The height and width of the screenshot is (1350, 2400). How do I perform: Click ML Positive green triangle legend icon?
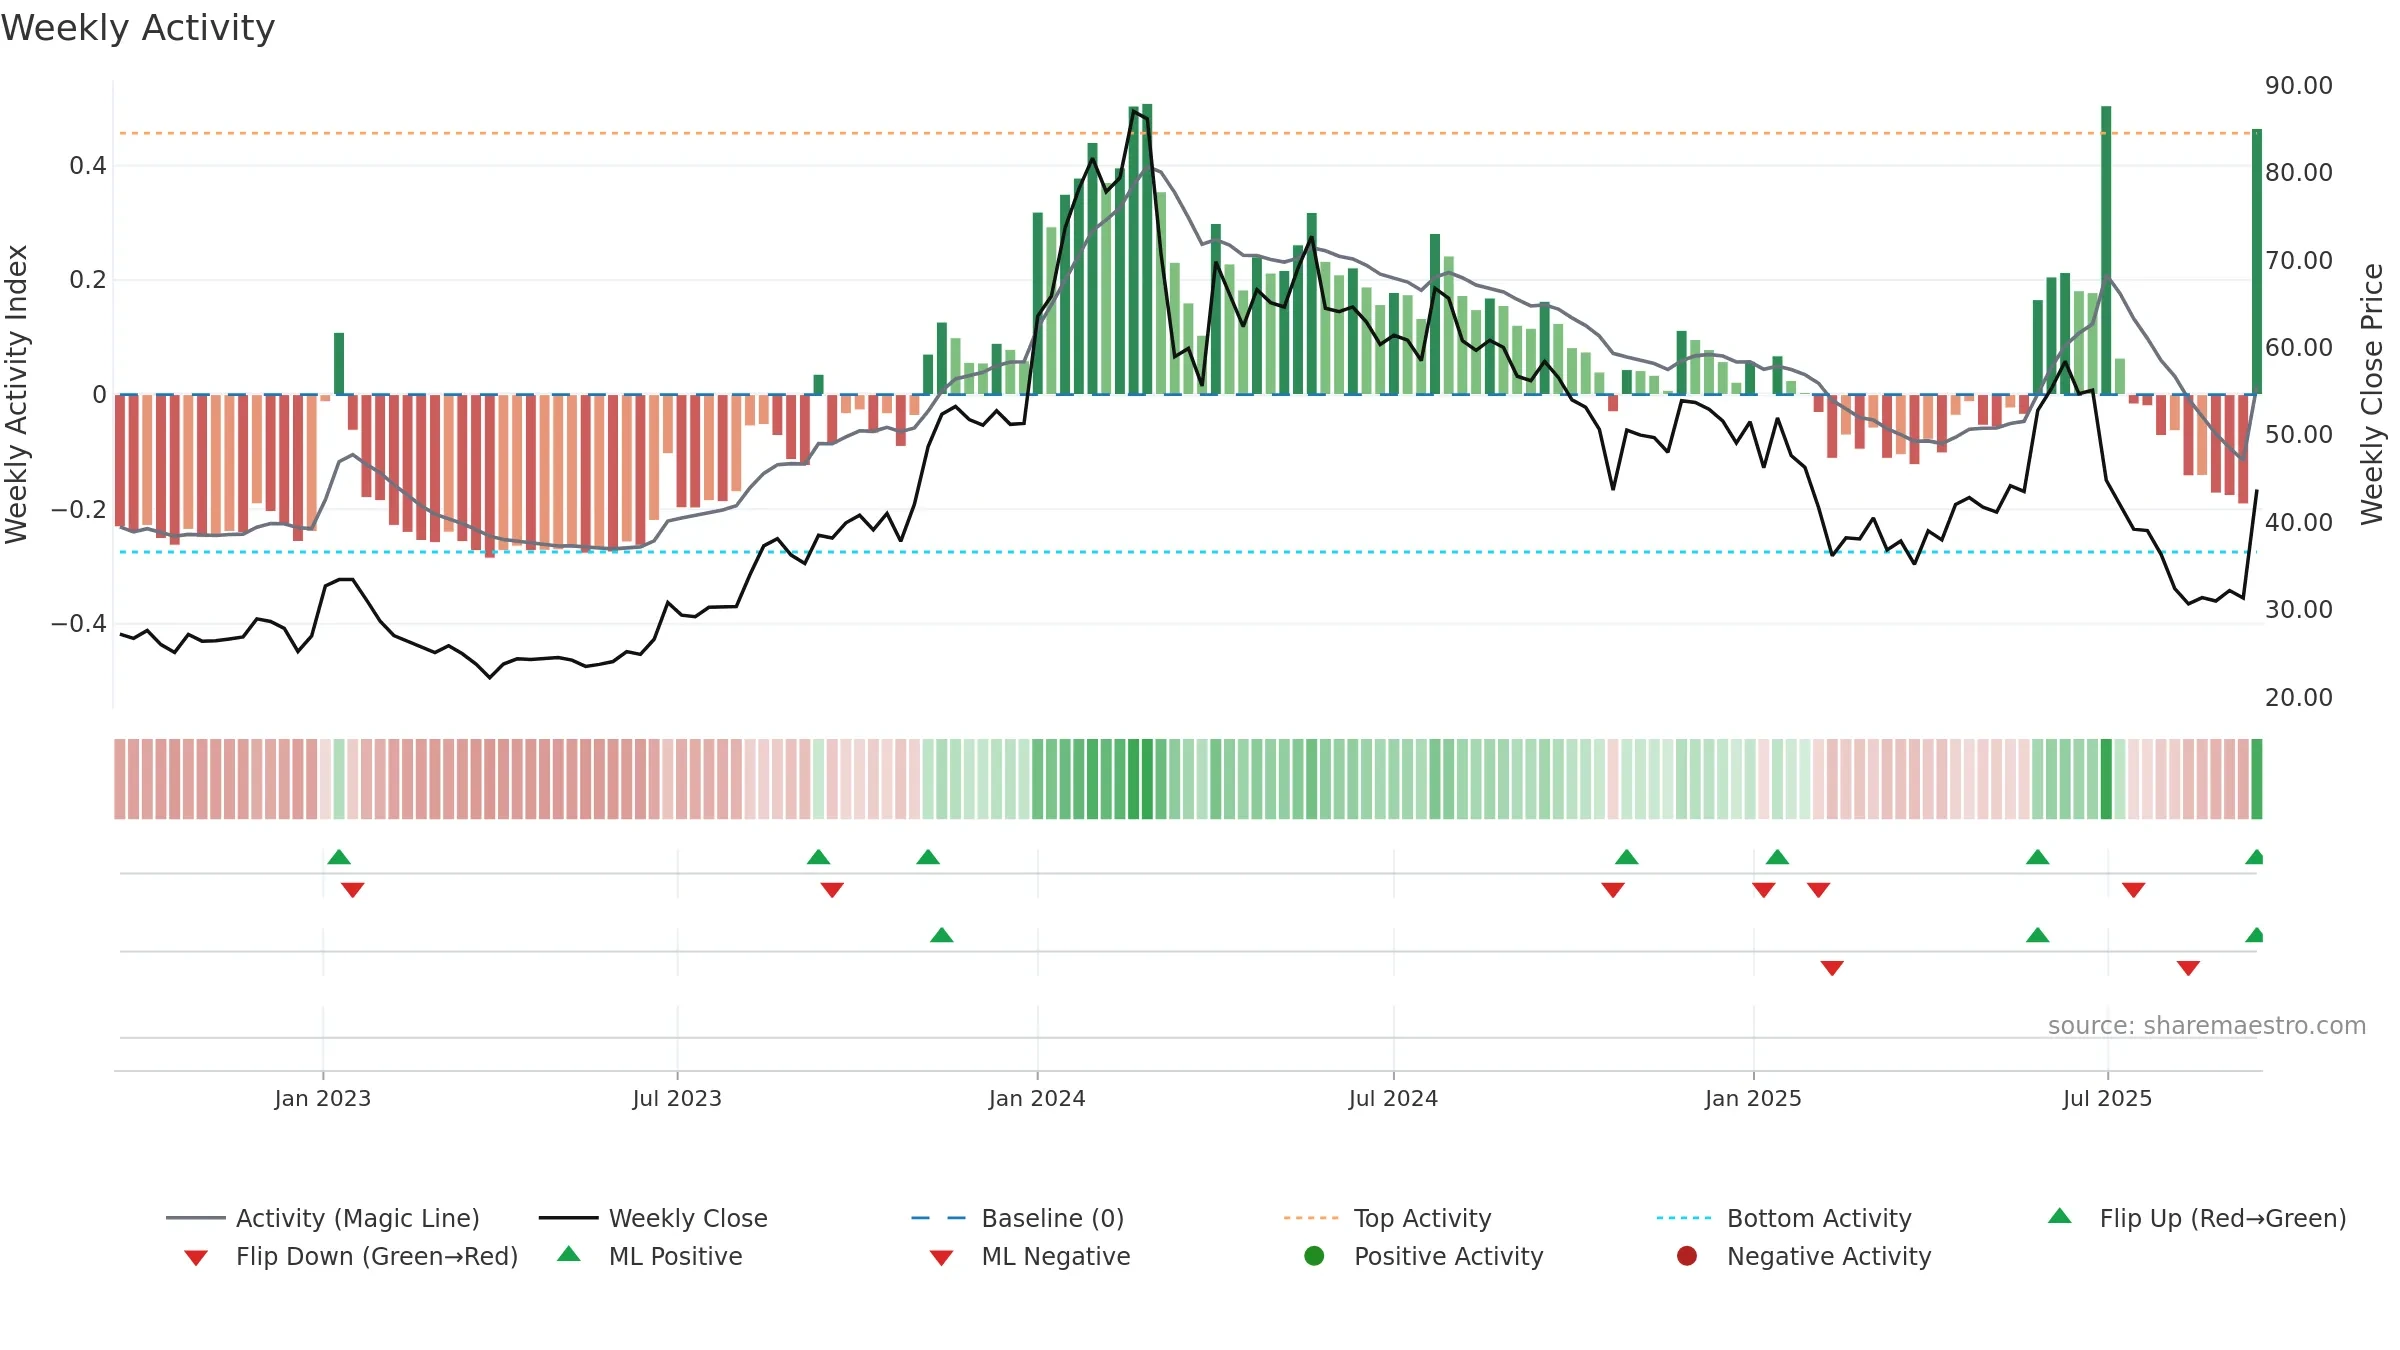pyautogui.click(x=569, y=1254)
